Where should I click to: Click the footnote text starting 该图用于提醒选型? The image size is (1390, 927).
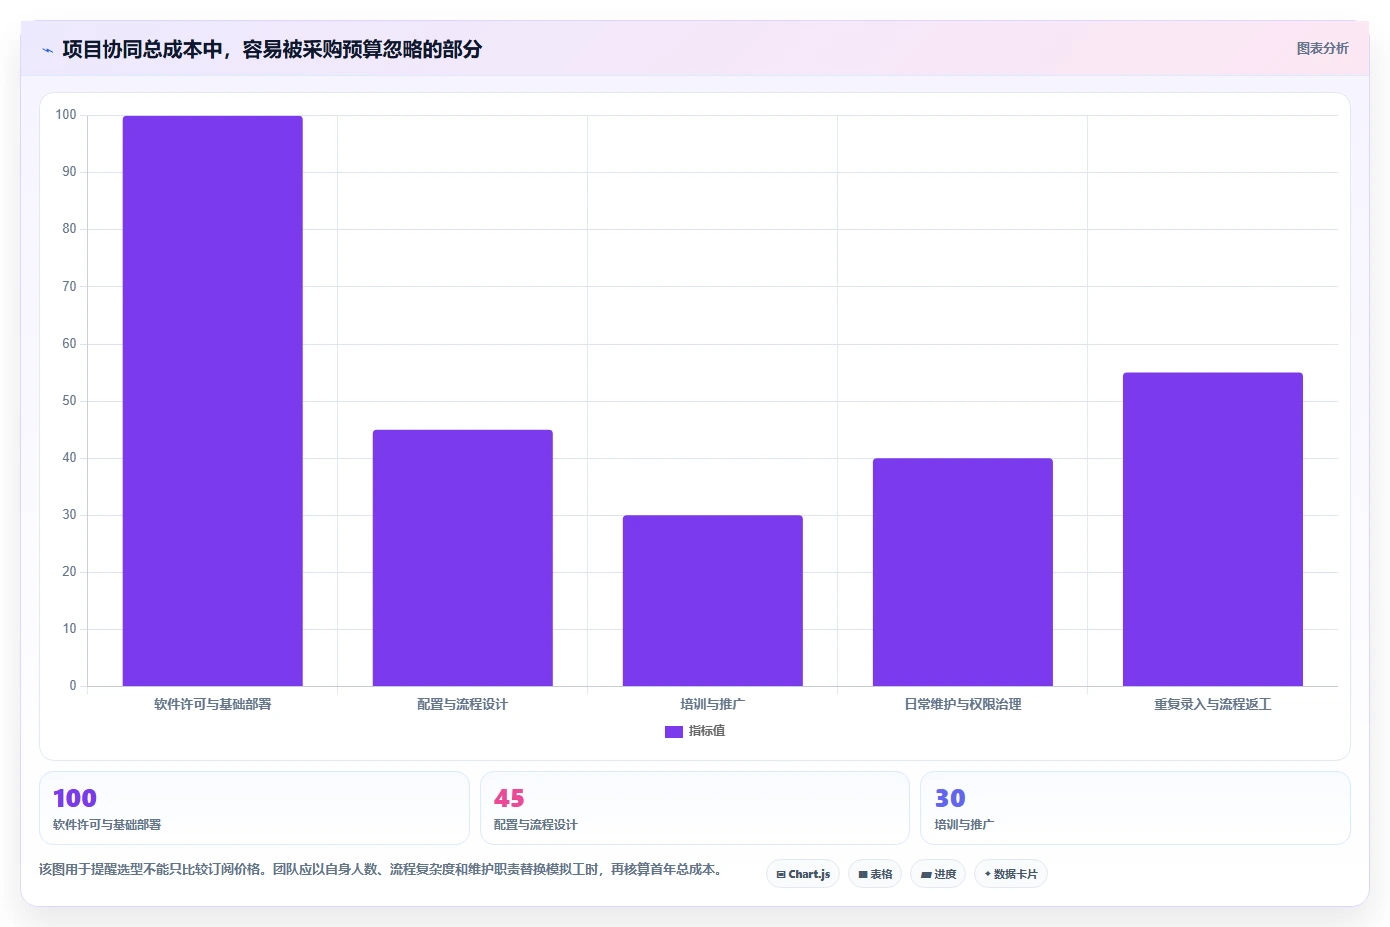click(x=380, y=869)
